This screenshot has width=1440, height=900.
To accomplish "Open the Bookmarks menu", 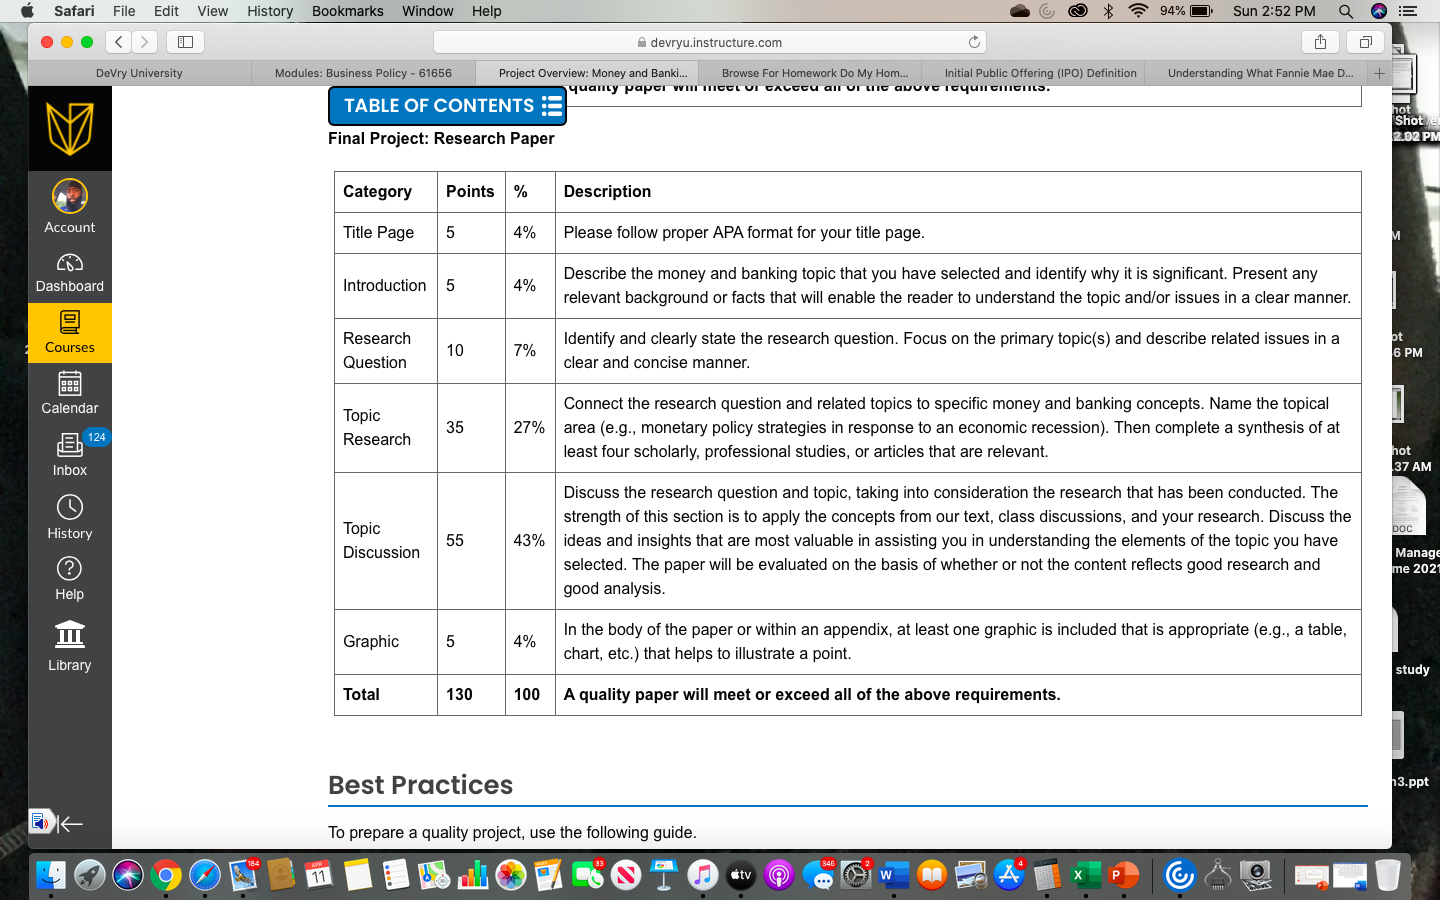I will click(347, 11).
